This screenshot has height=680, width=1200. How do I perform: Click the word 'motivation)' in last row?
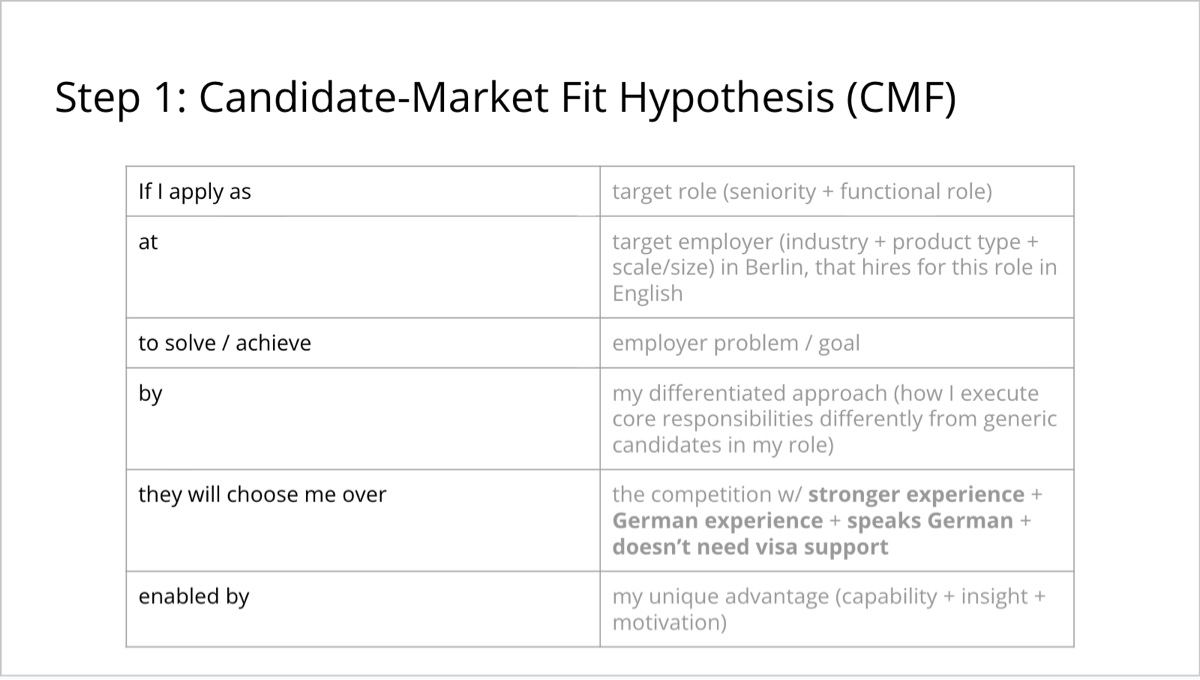pos(669,623)
